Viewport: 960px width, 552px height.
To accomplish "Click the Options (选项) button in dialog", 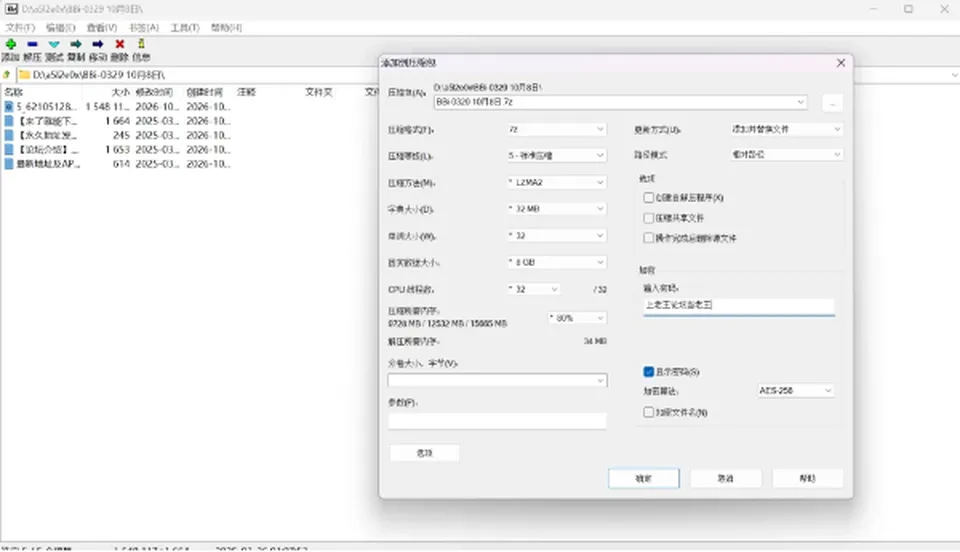I will (424, 453).
